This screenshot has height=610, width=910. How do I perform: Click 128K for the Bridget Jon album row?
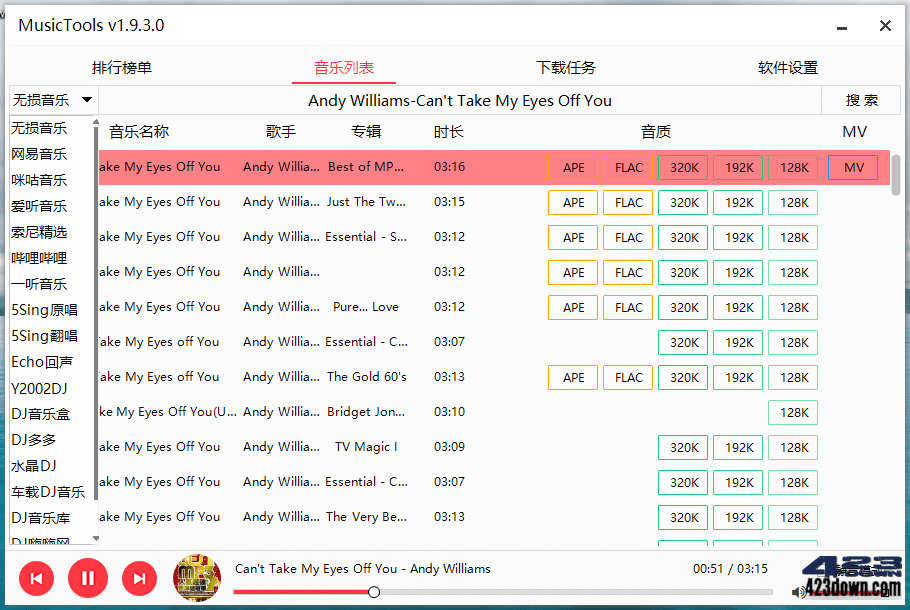pos(792,412)
